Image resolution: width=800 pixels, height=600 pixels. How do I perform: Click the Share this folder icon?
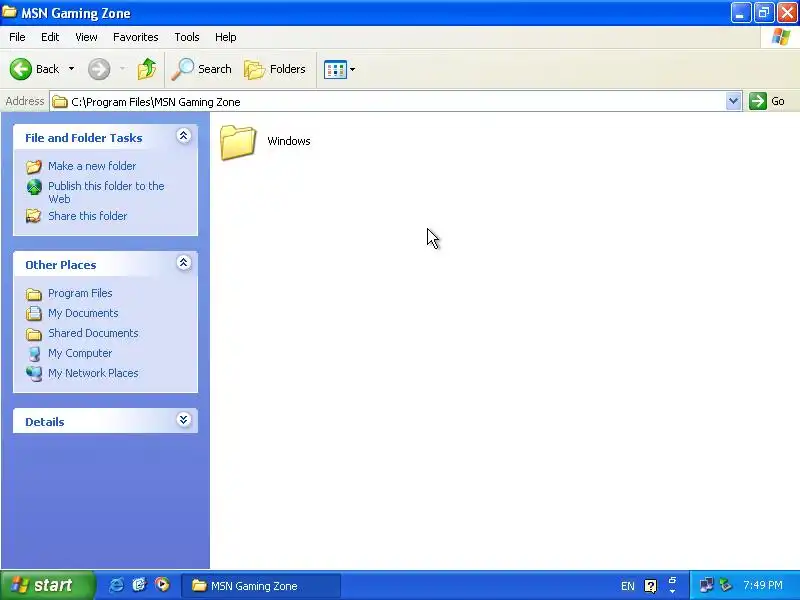coord(34,216)
